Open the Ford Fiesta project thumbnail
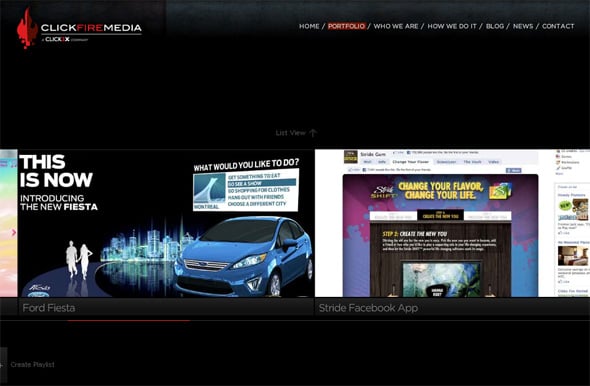The width and height of the screenshot is (590, 386). (166, 223)
